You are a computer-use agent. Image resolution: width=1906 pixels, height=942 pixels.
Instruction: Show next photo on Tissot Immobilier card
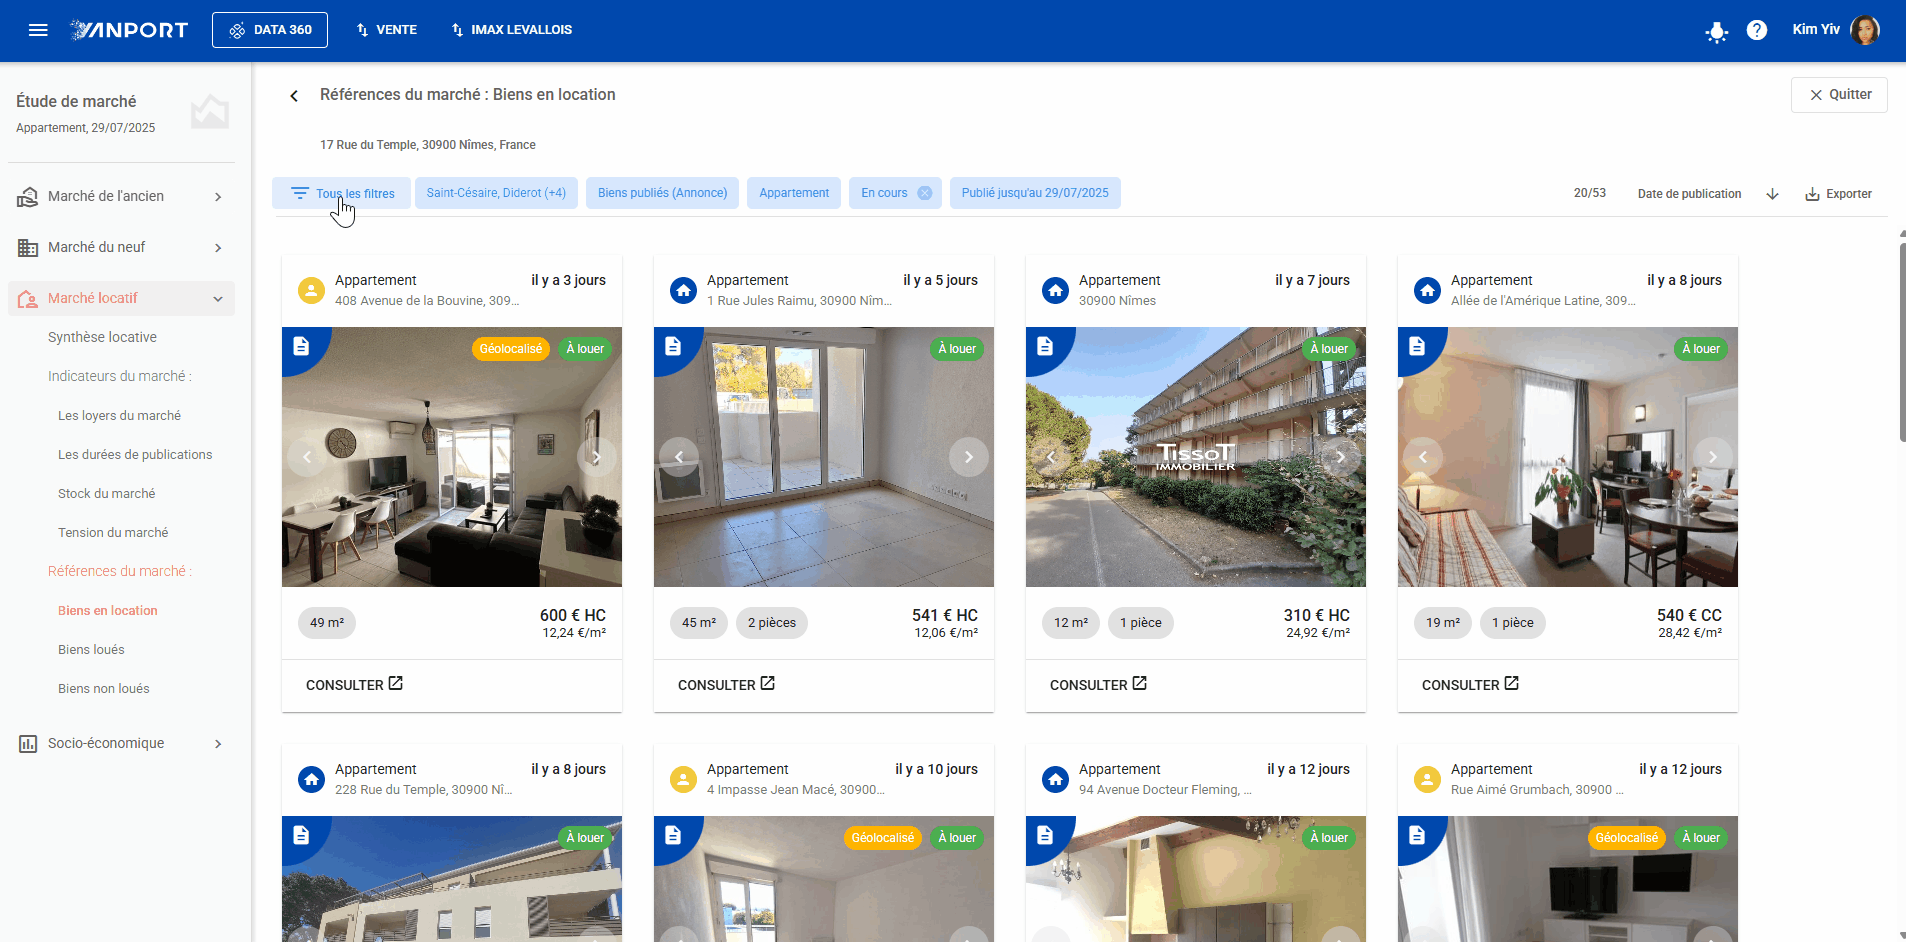(x=1340, y=457)
